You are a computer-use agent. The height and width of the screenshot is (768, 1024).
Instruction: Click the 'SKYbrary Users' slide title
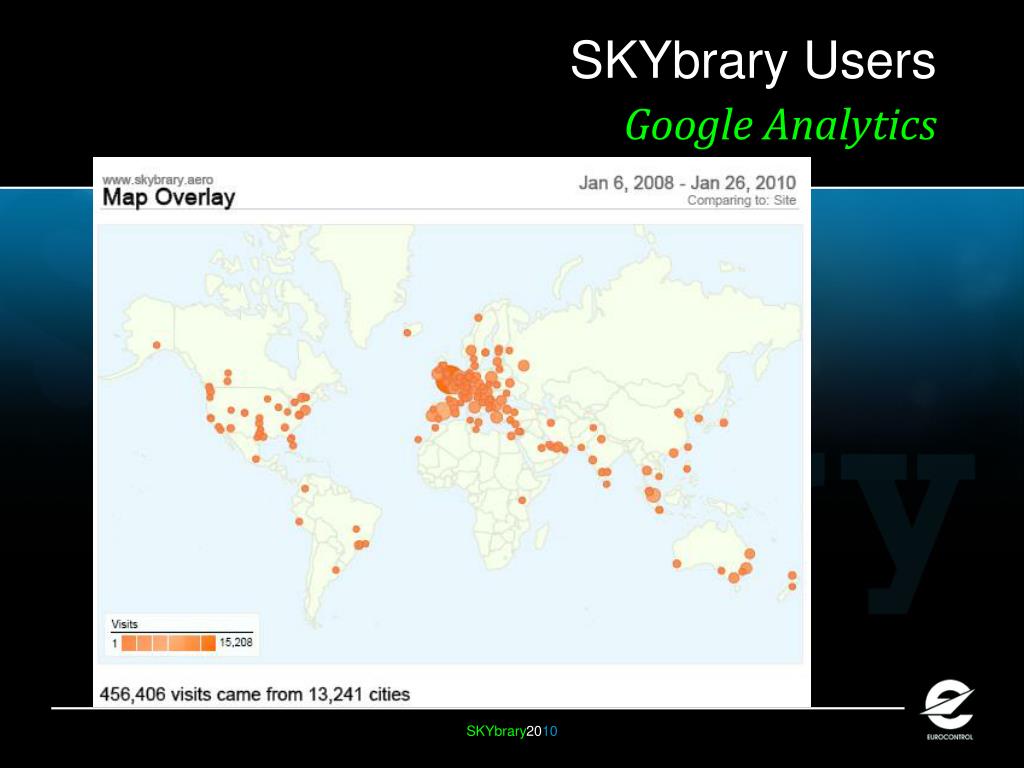pos(753,61)
